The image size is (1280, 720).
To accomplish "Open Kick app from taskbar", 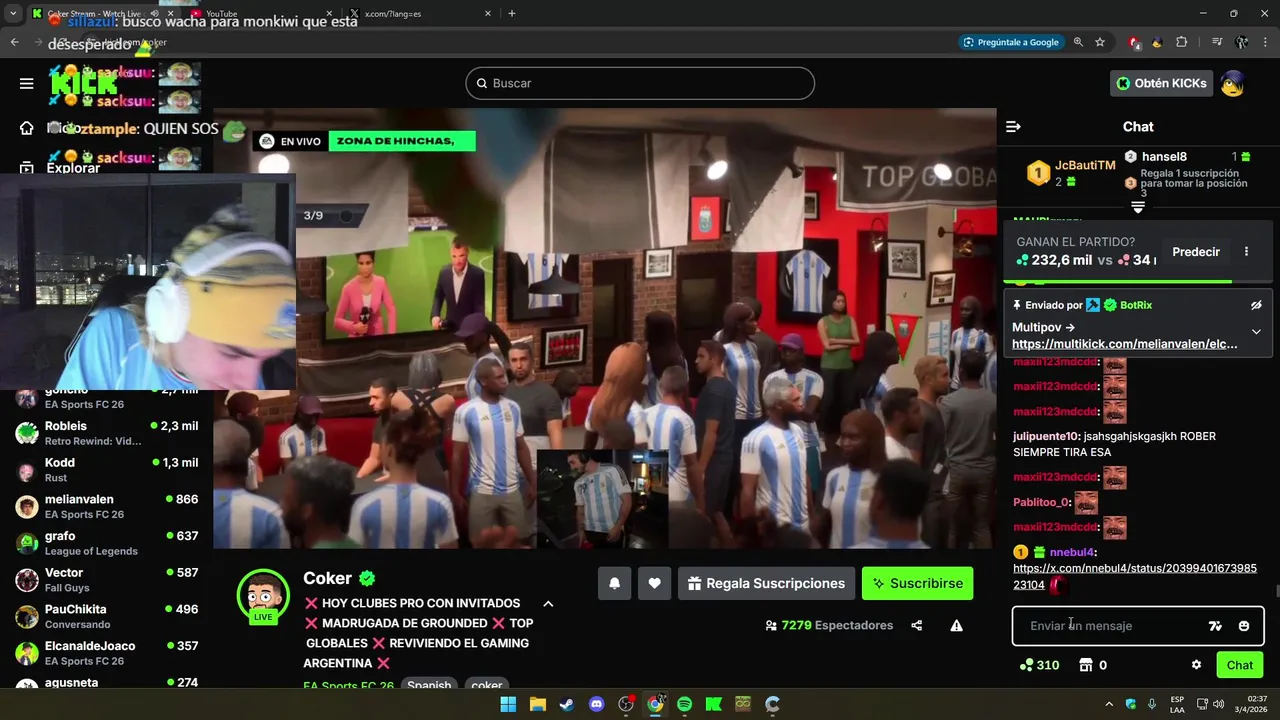I will coord(713,704).
